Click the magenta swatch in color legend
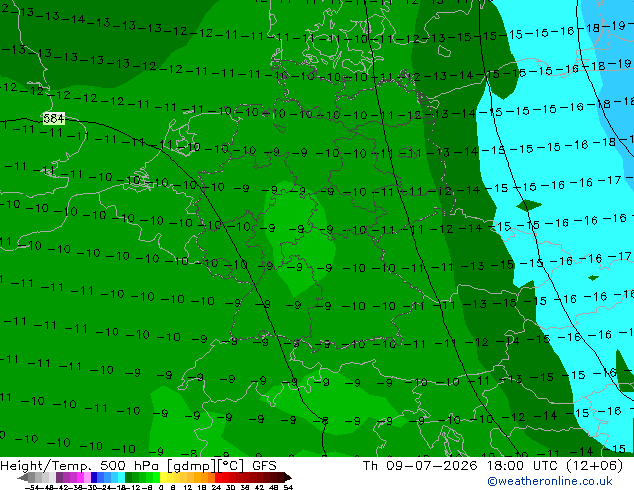 pos(80,477)
